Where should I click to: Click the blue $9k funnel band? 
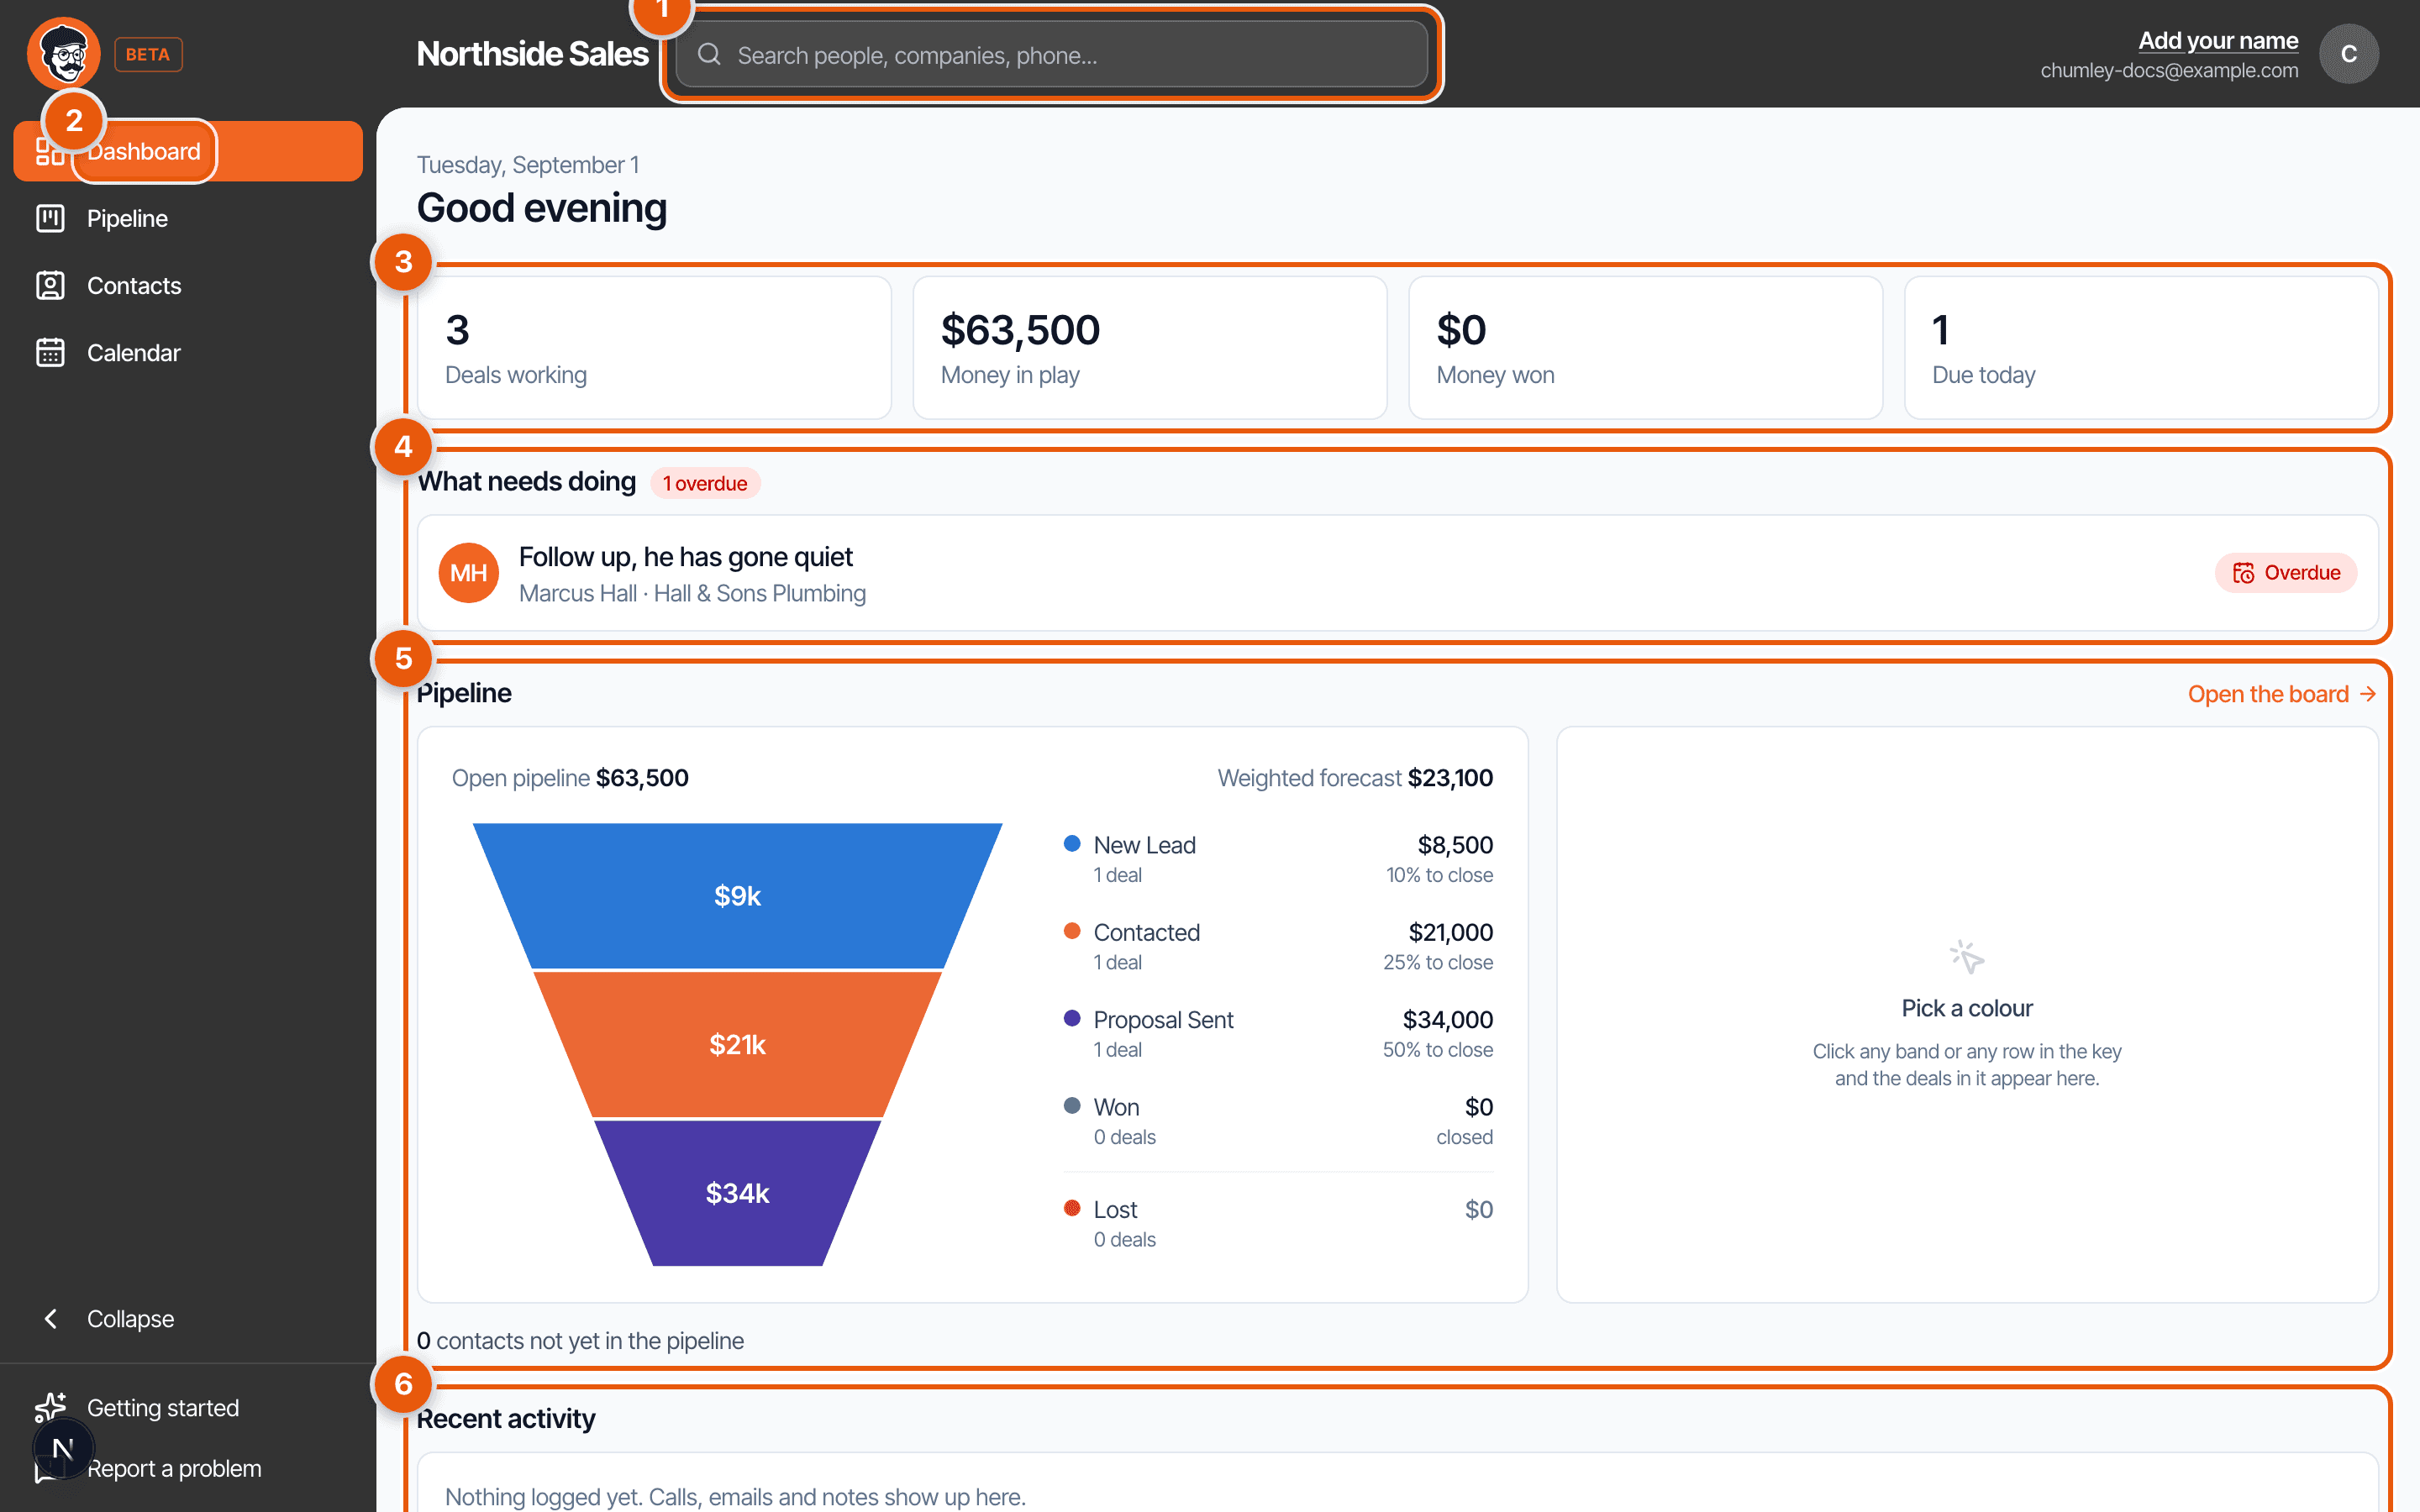click(737, 895)
